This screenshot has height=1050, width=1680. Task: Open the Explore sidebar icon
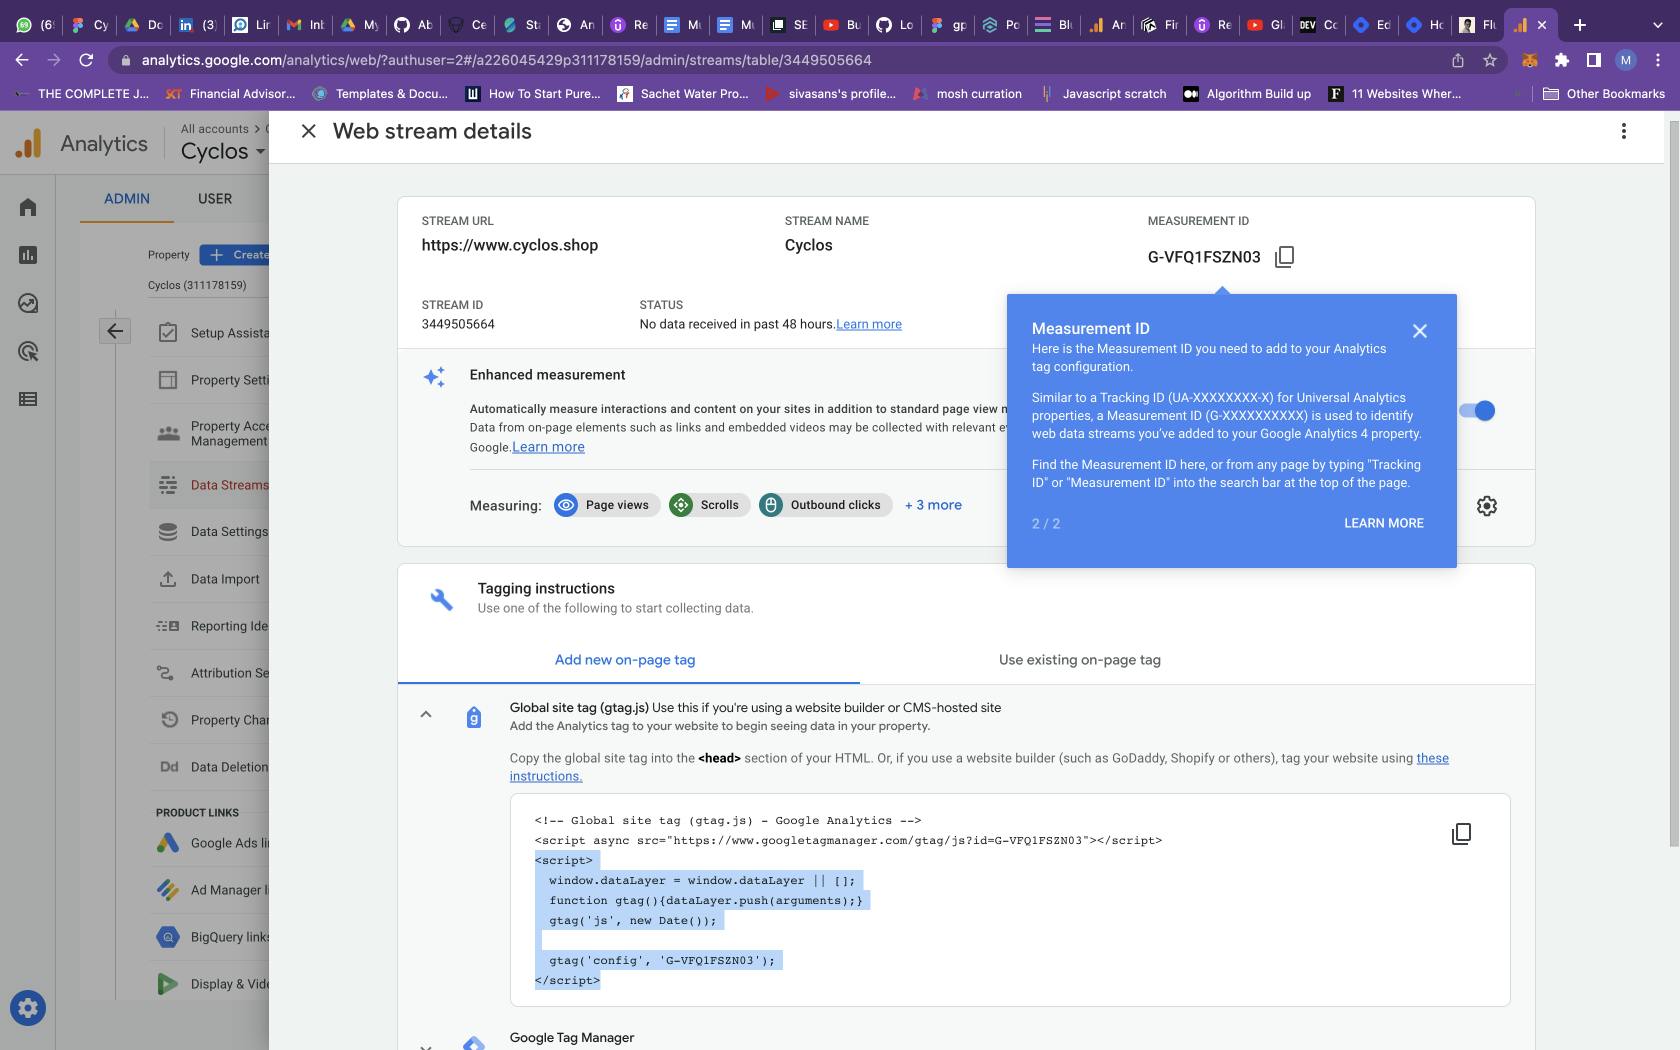click(28, 303)
